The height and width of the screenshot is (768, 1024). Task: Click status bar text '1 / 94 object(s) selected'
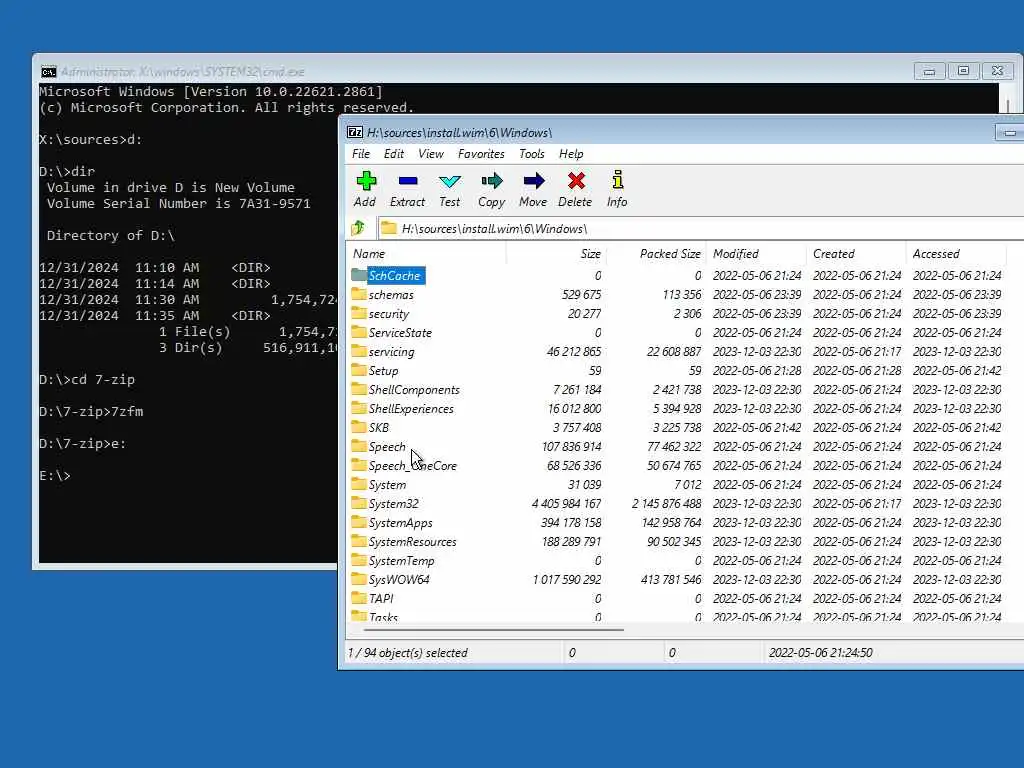point(408,652)
